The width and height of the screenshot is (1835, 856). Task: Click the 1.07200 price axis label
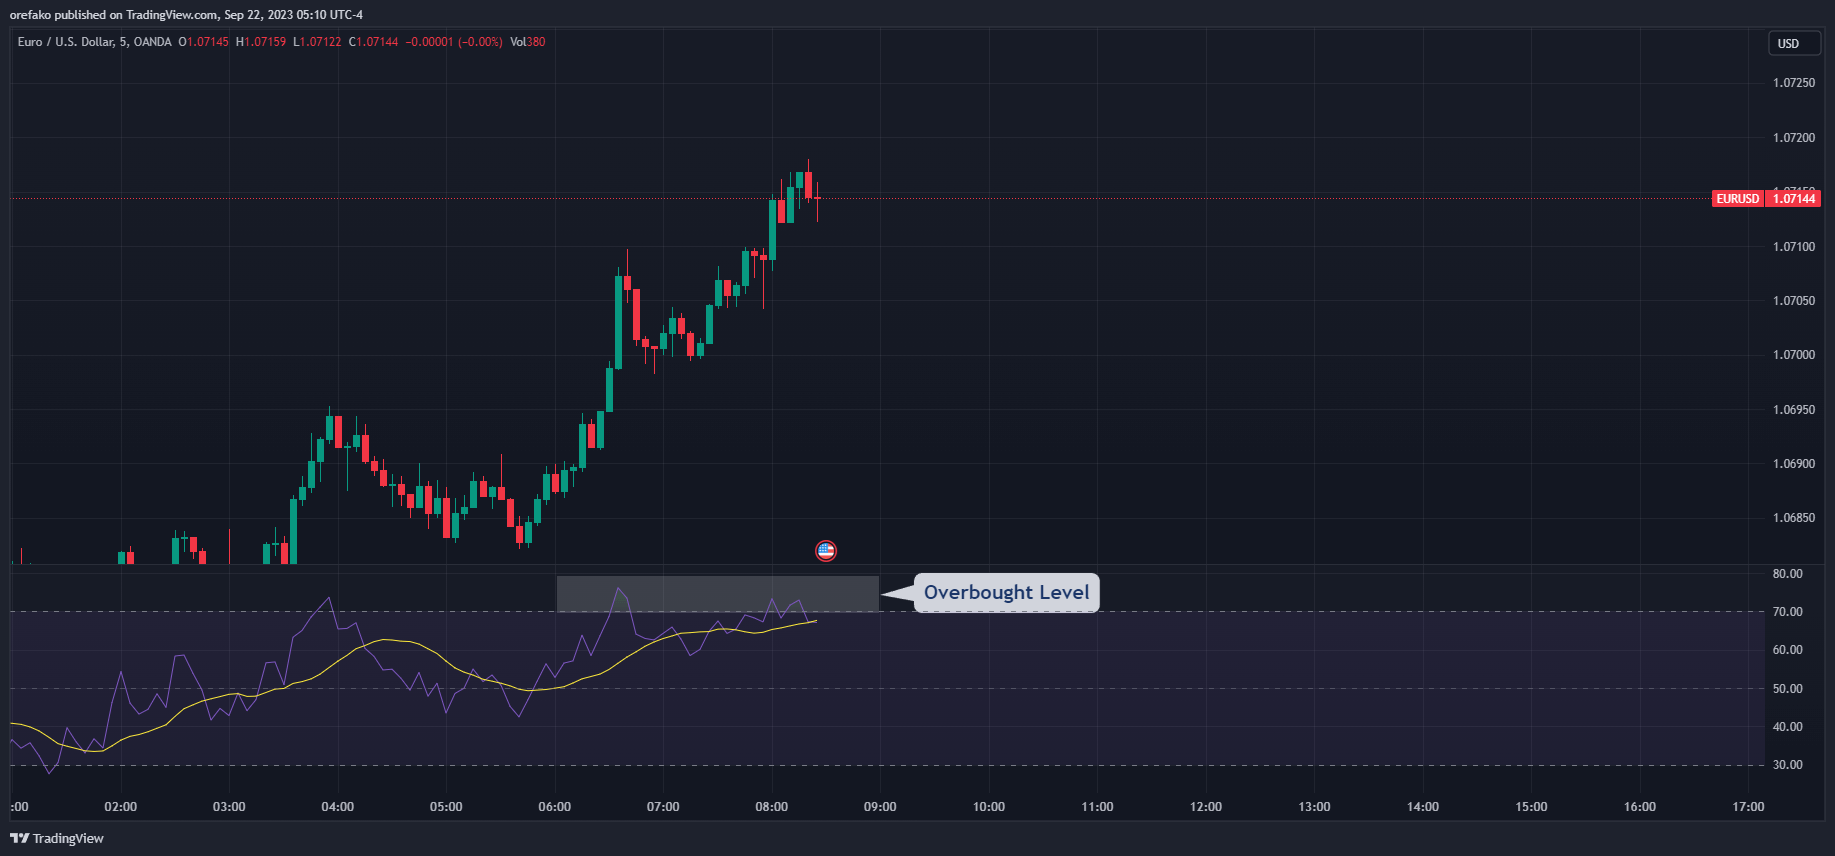[1794, 138]
